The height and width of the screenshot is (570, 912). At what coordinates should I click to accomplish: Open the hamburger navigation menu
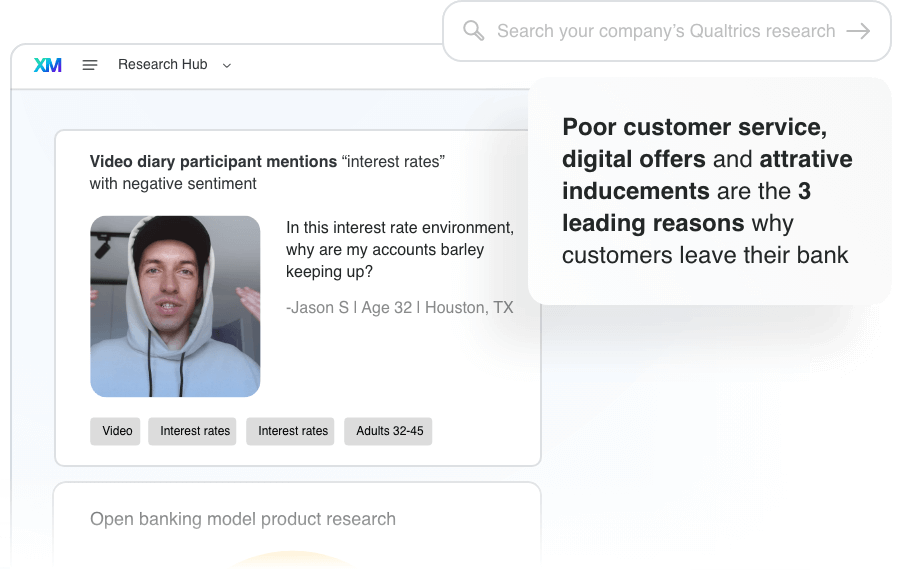click(90, 65)
